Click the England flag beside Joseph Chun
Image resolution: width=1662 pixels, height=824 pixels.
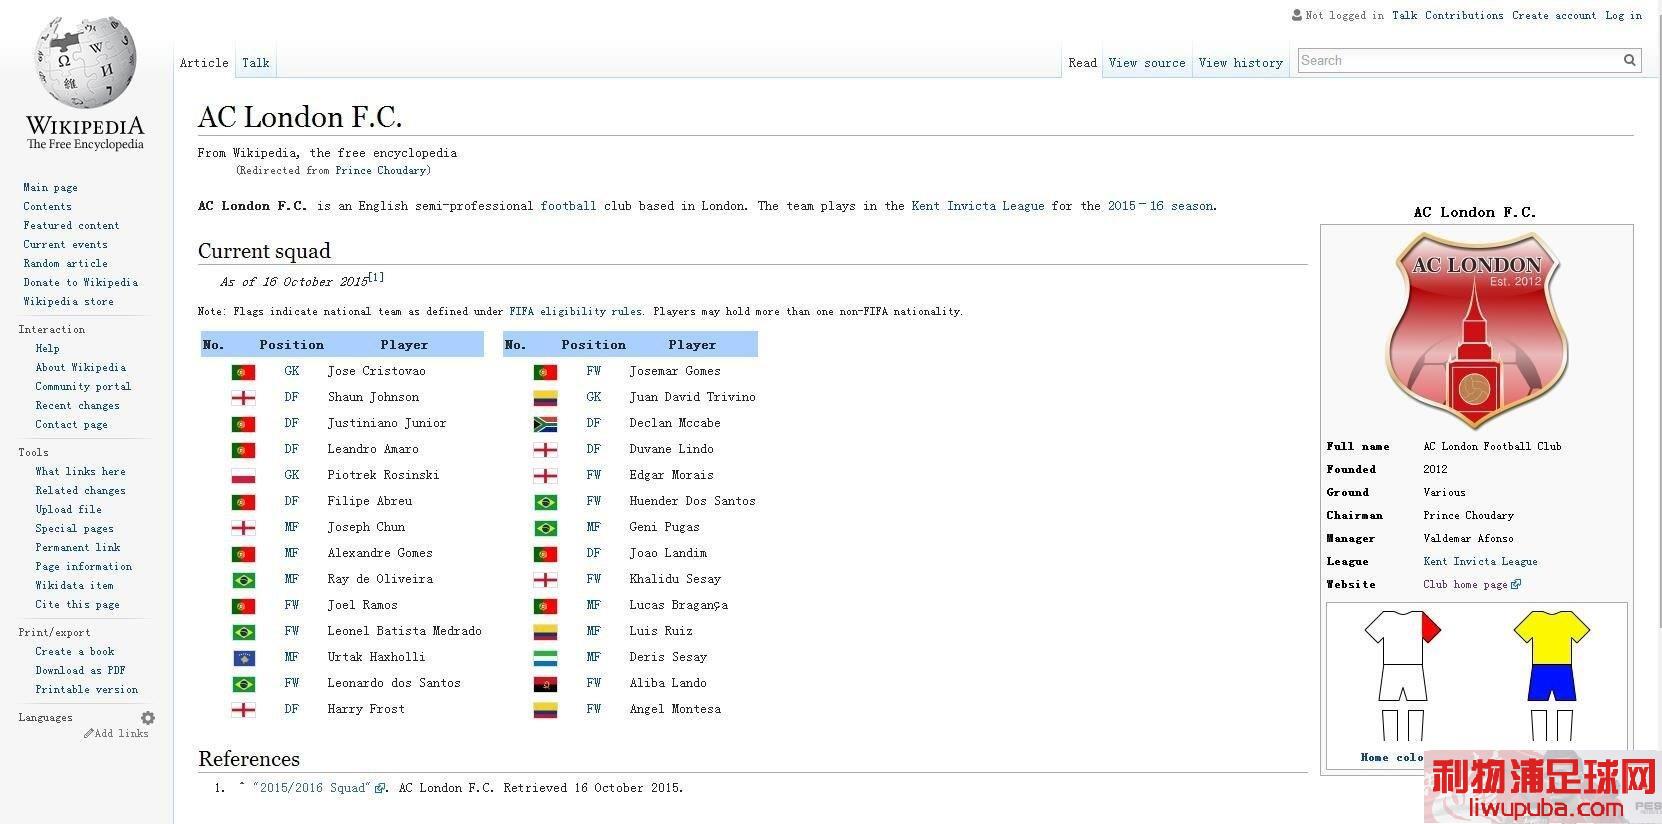pyautogui.click(x=243, y=528)
